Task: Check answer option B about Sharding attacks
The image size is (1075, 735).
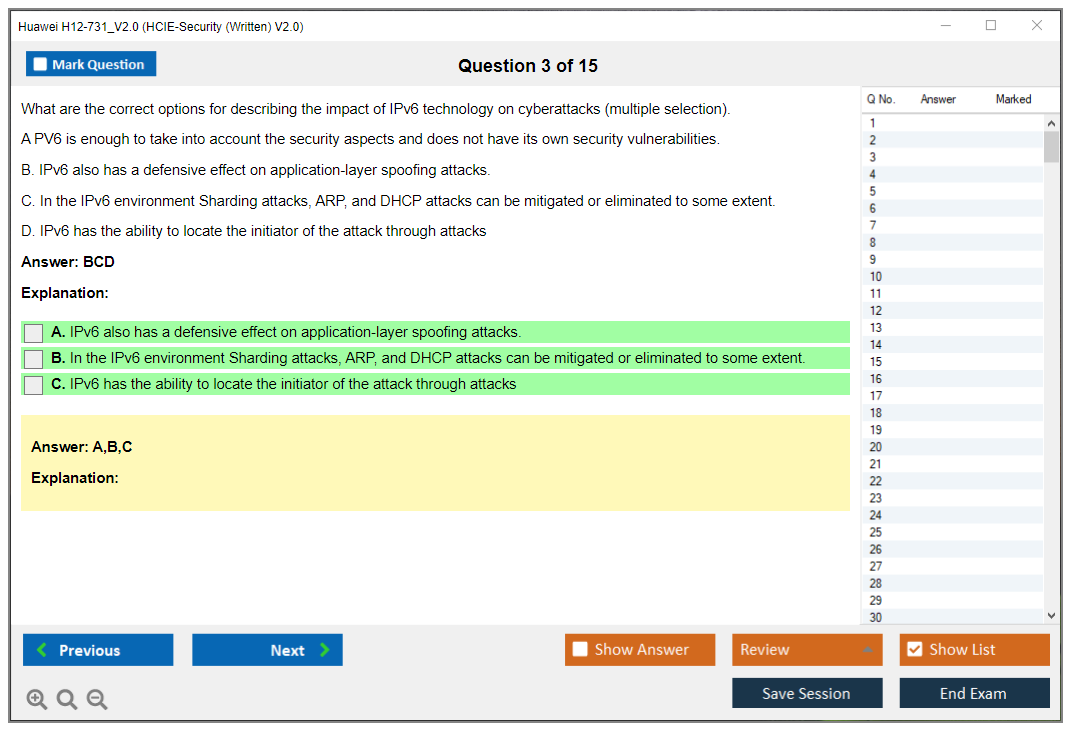Action: [x=34, y=359]
